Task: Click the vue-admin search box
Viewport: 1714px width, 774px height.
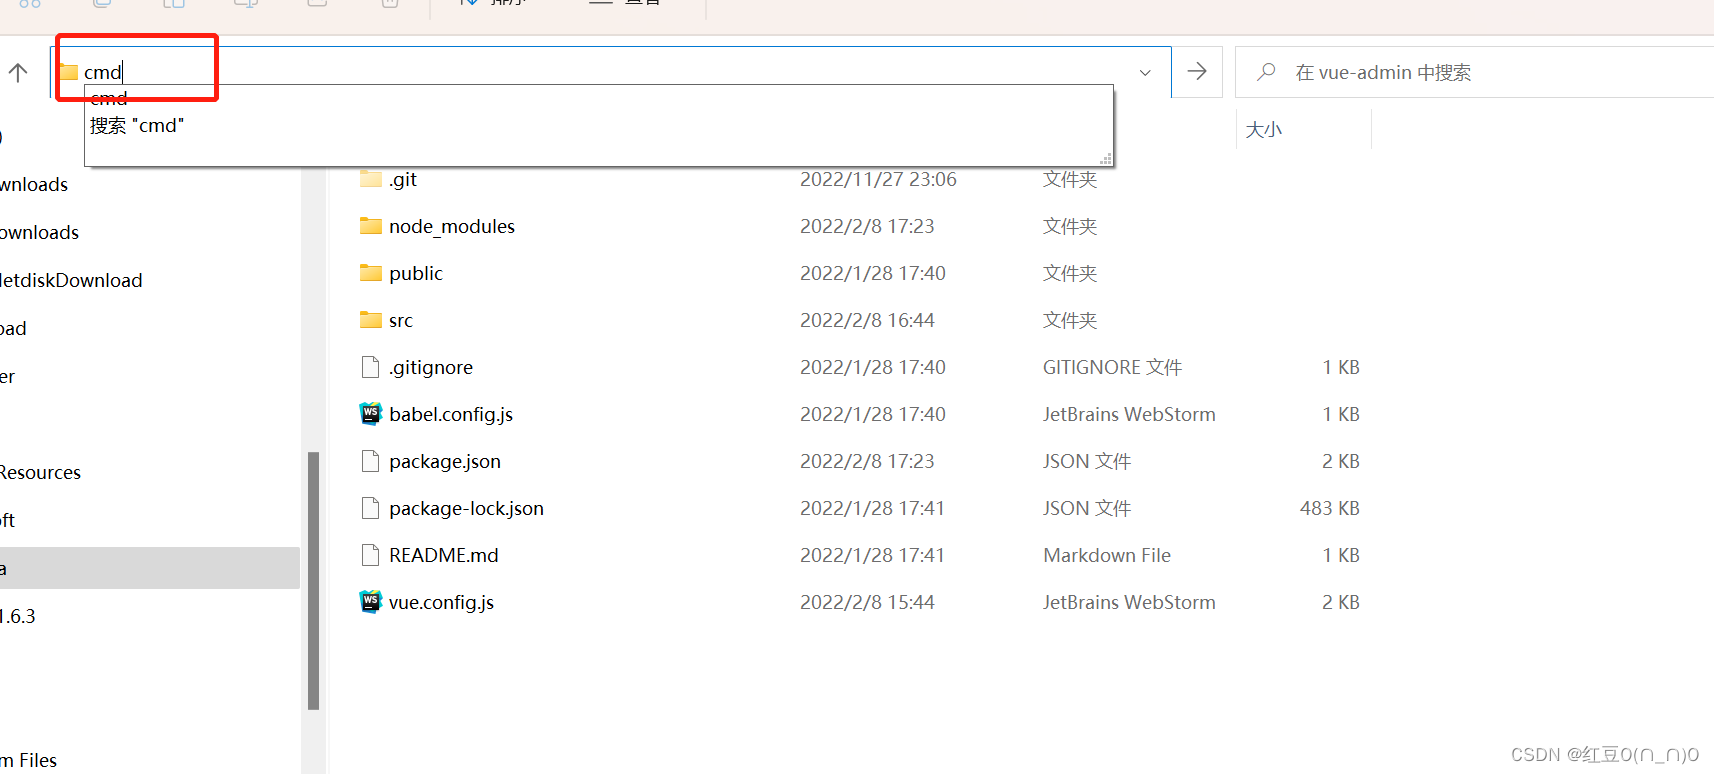Action: point(1475,72)
